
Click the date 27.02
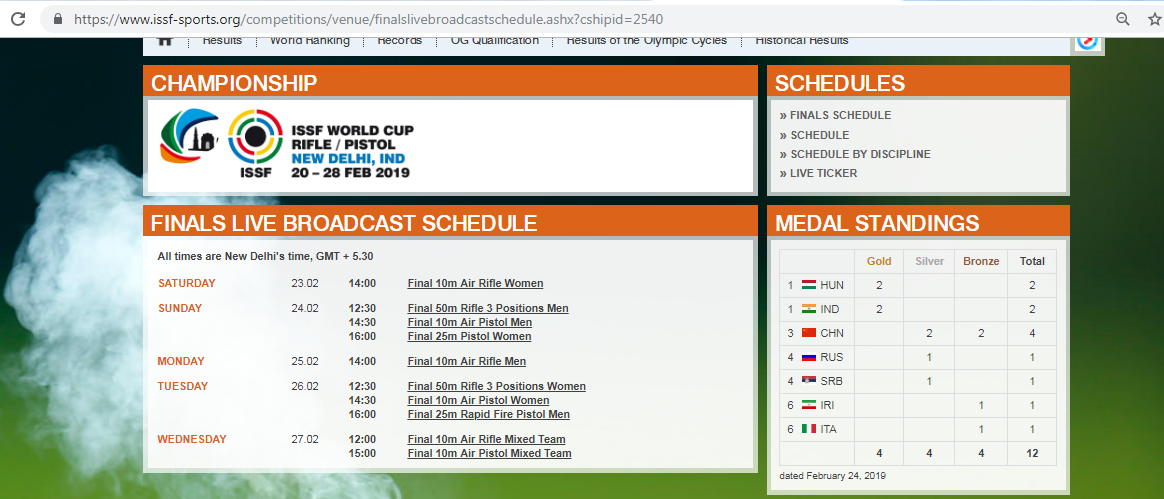[x=304, y=439]
